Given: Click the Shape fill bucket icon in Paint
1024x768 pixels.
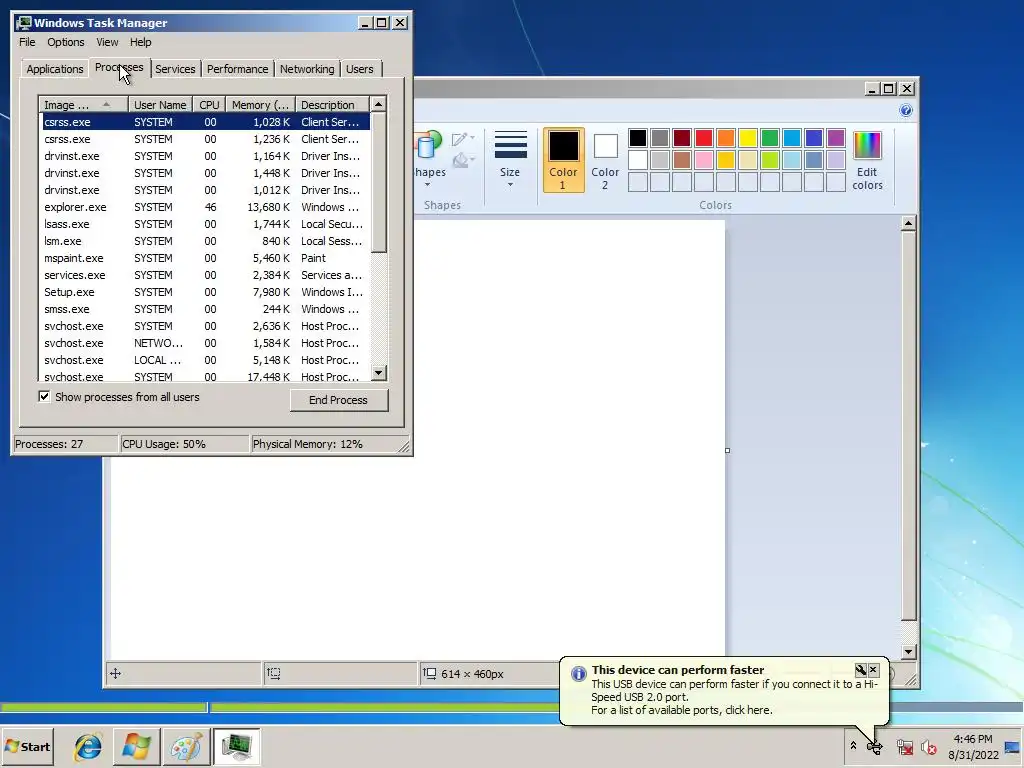Looking at the screenshot, I should pos(460,159).
